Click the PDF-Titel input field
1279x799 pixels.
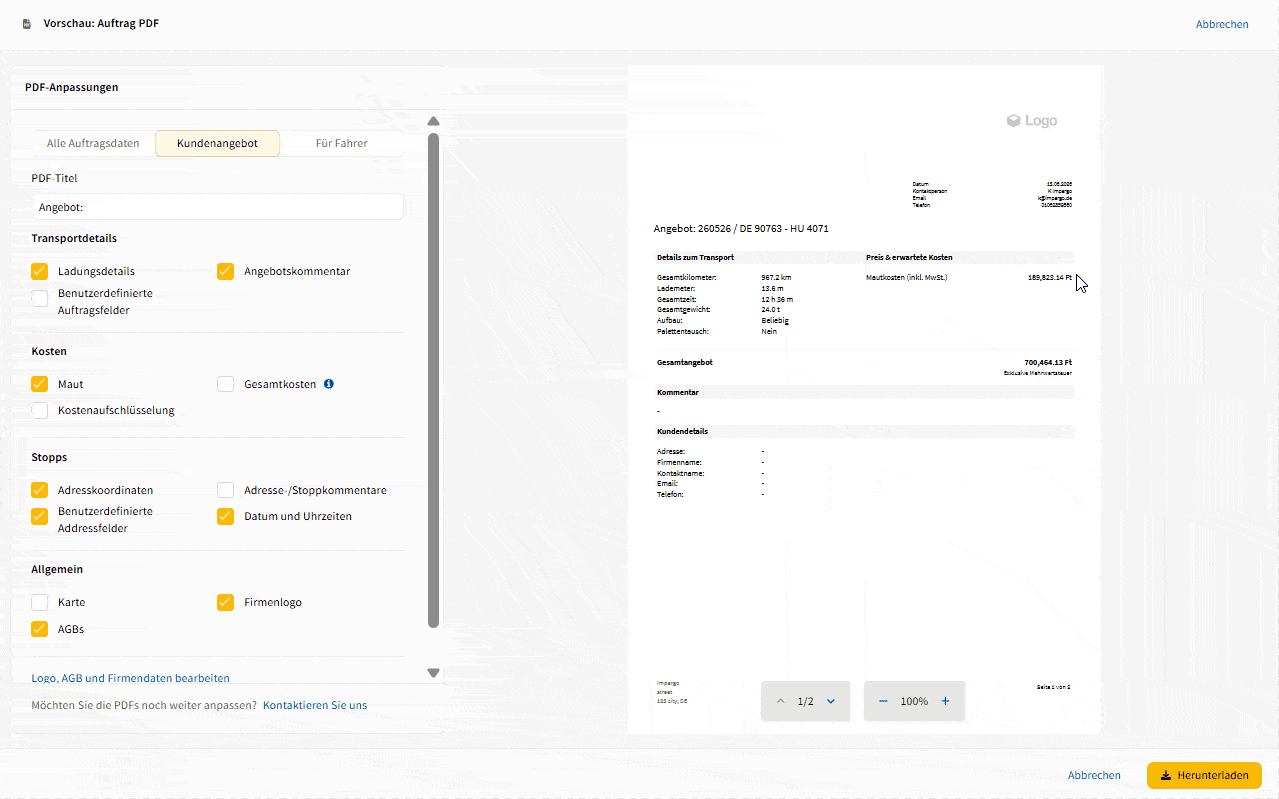(217, 207)
